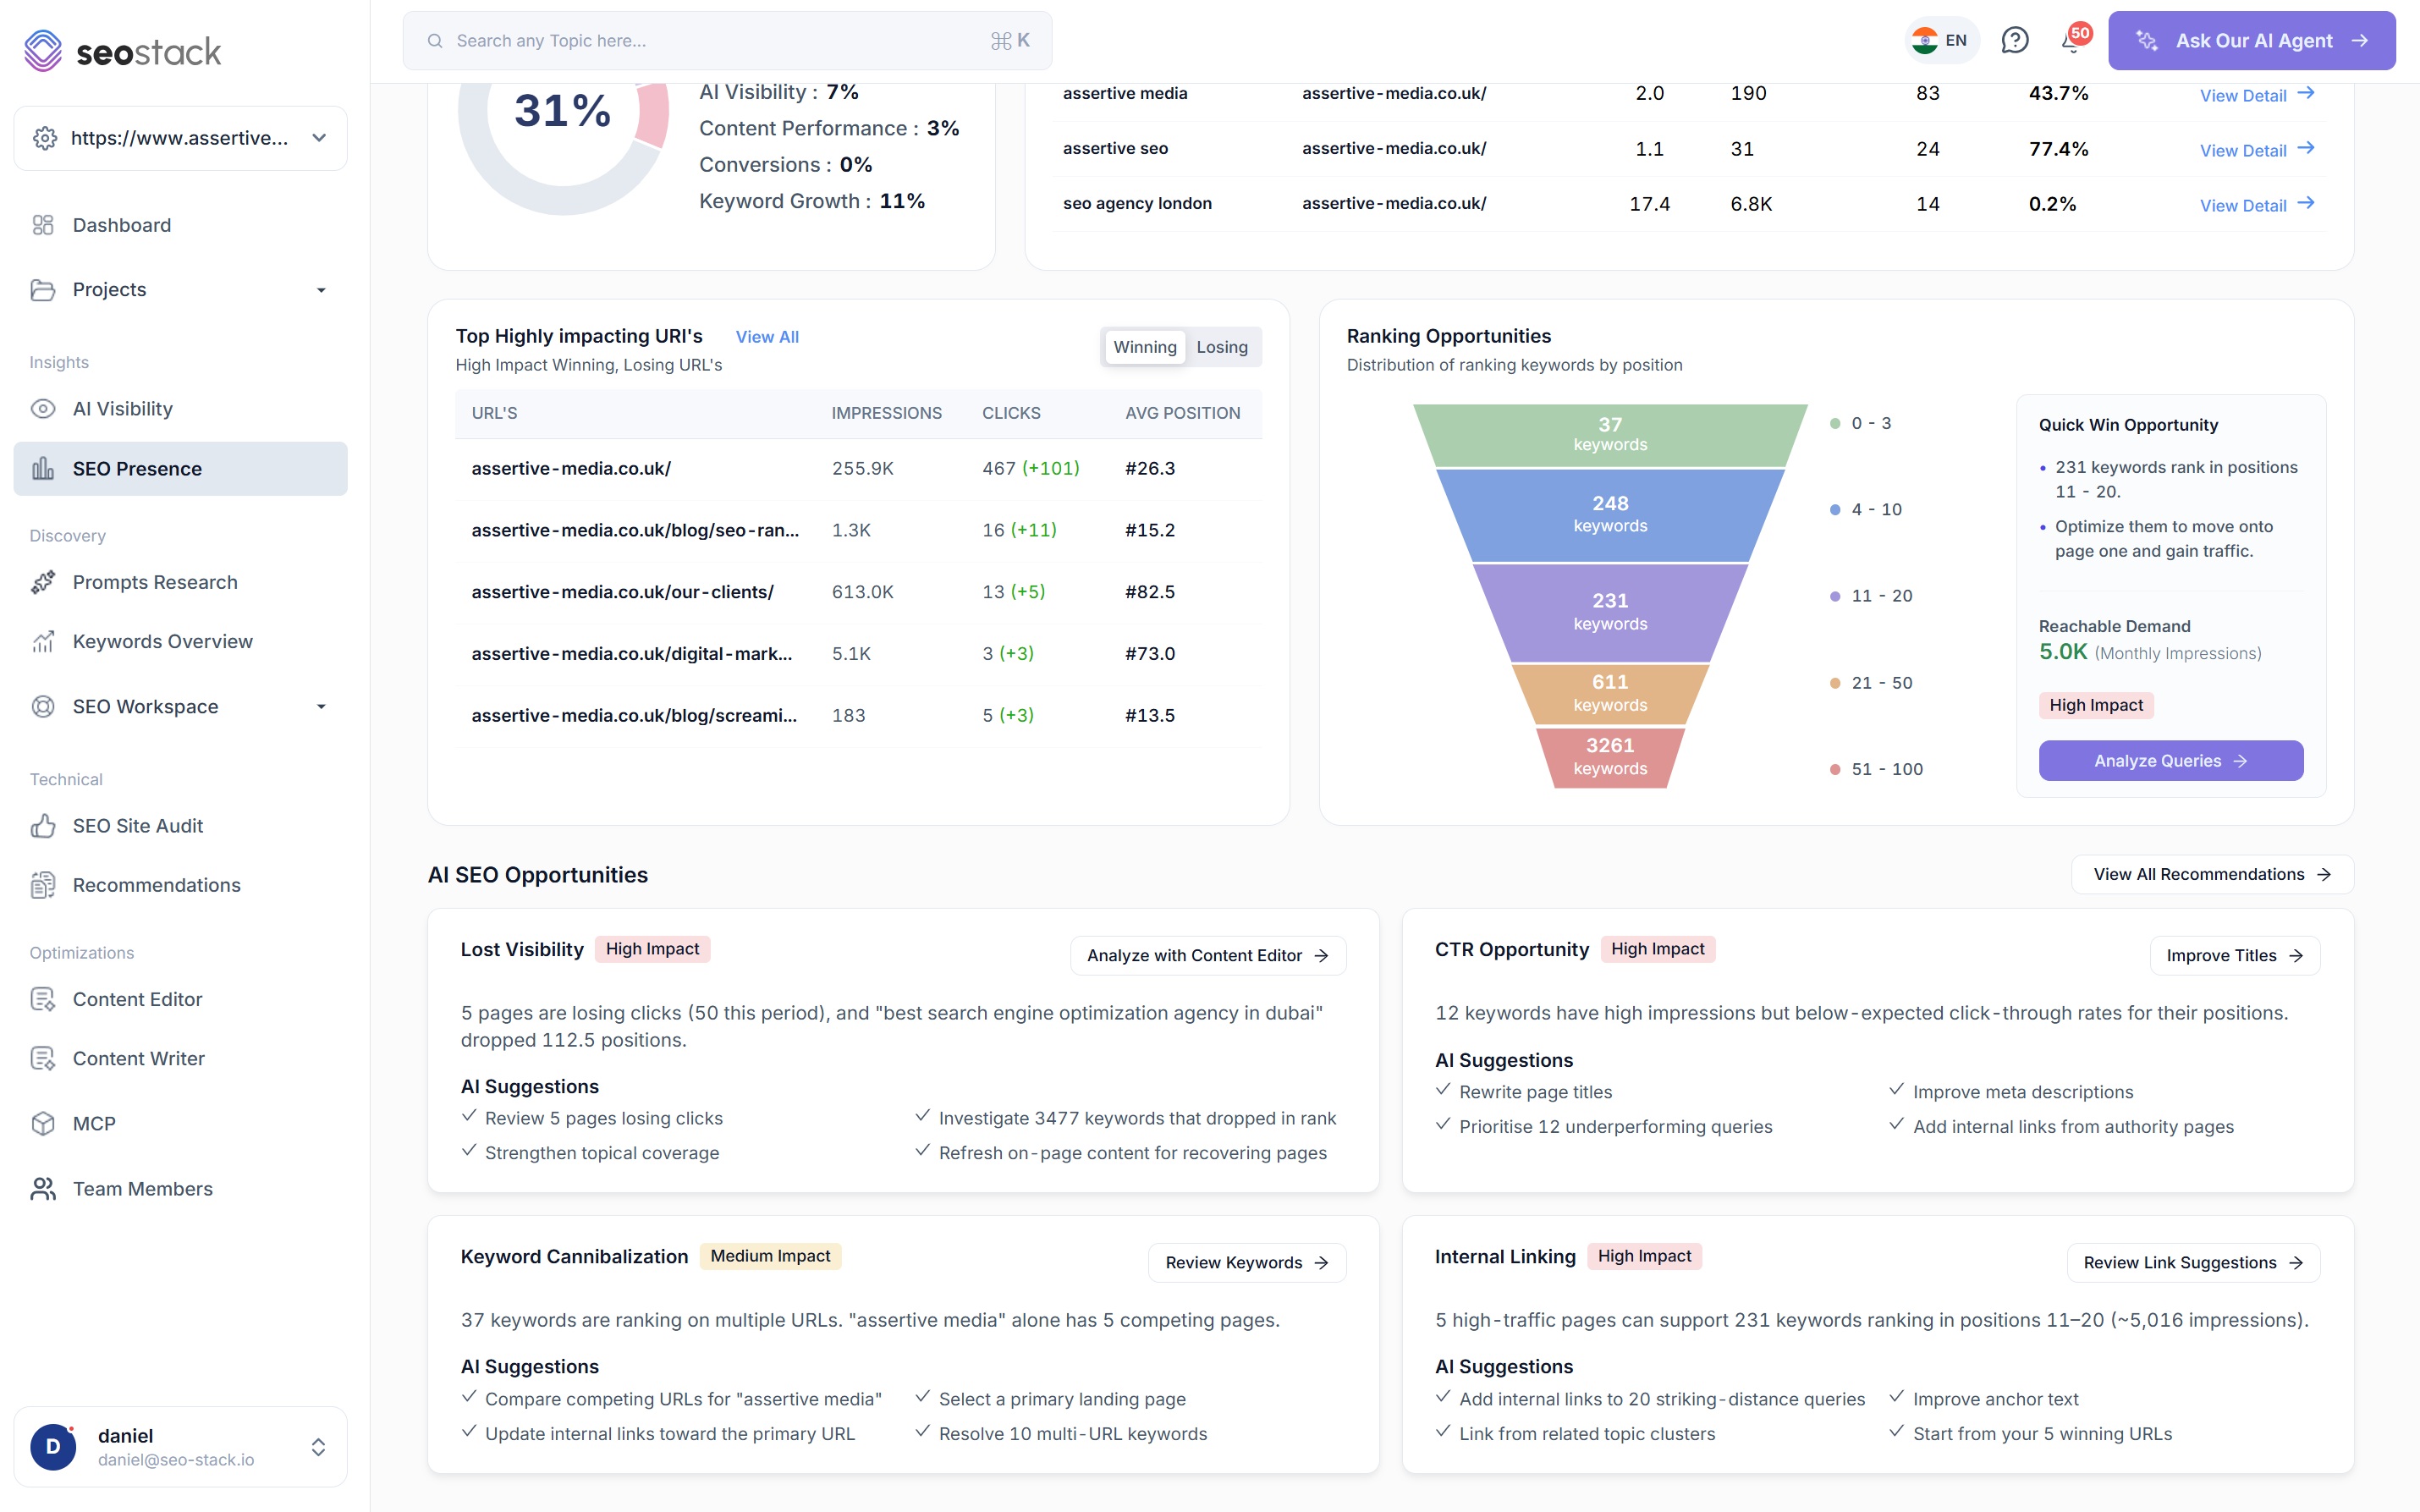Switch URL table to Losing
This screenshot has width=2420, height=1512.
(1222, 347)
